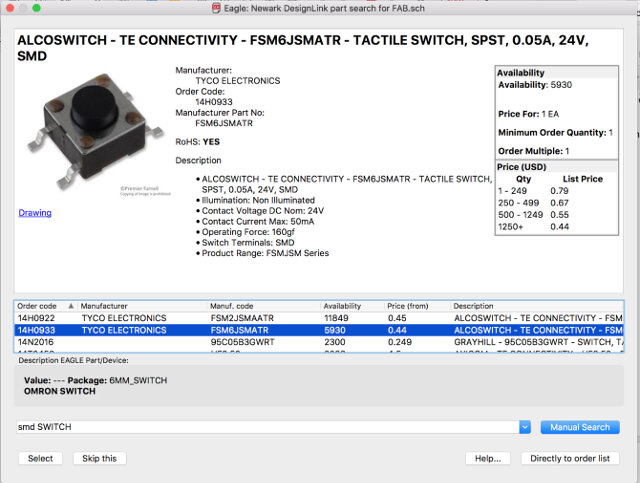
Task: Click the Select button
Action: [40, 459]
